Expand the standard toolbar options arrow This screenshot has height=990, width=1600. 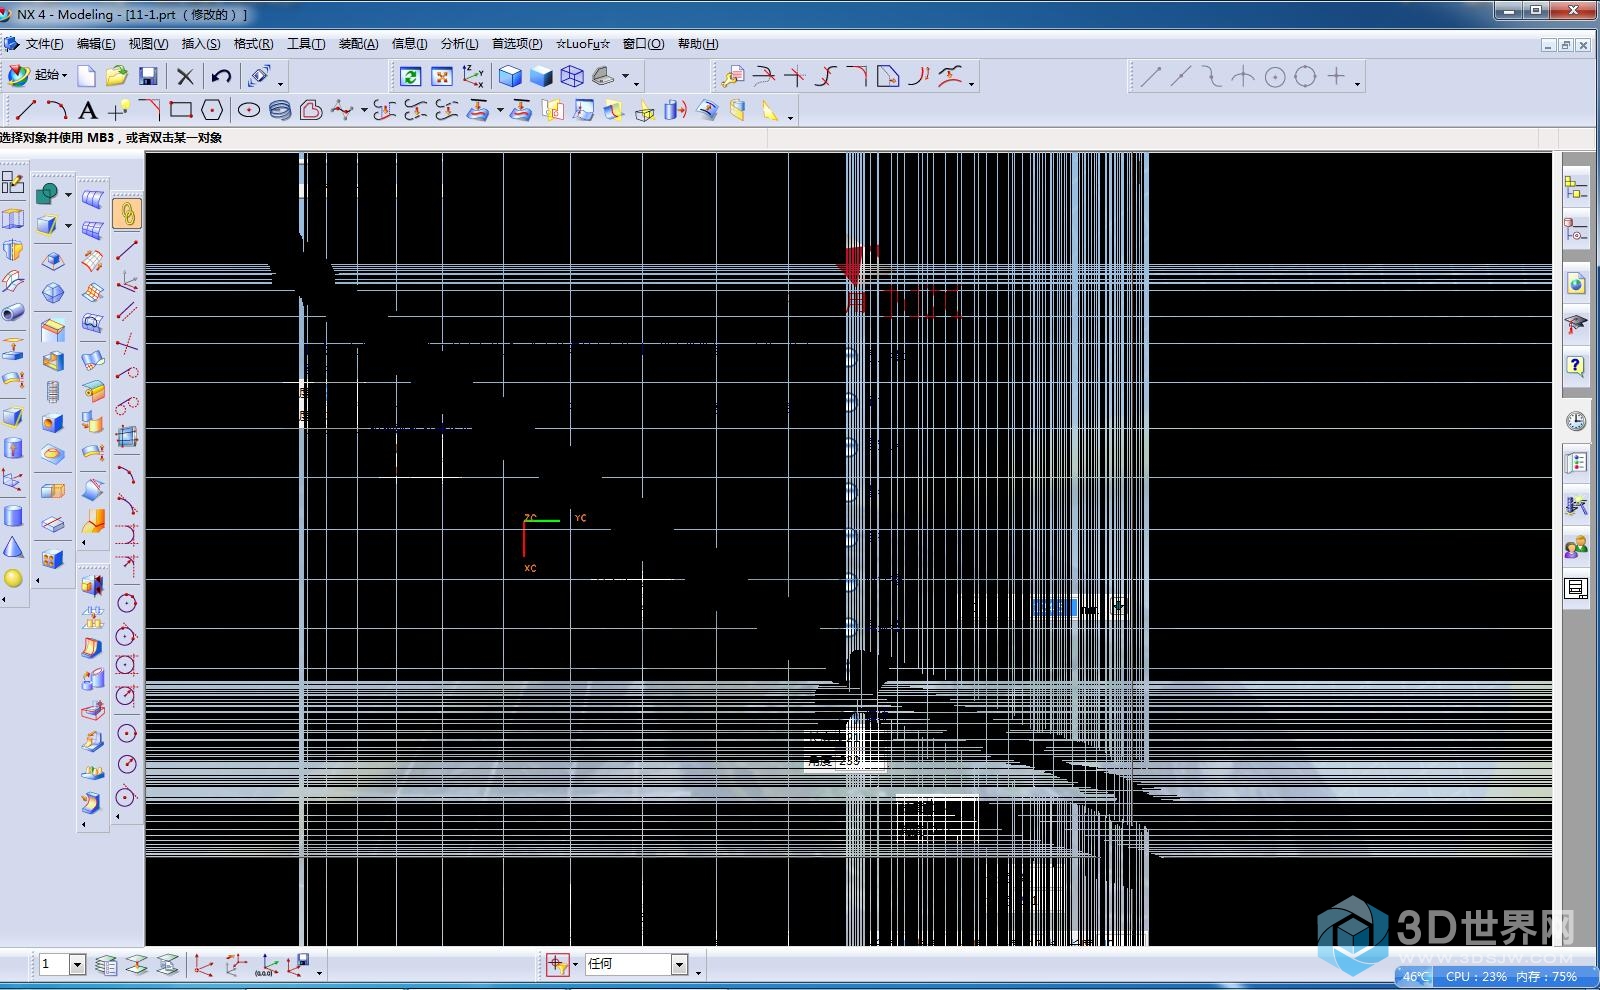click(x=281, y=84)
